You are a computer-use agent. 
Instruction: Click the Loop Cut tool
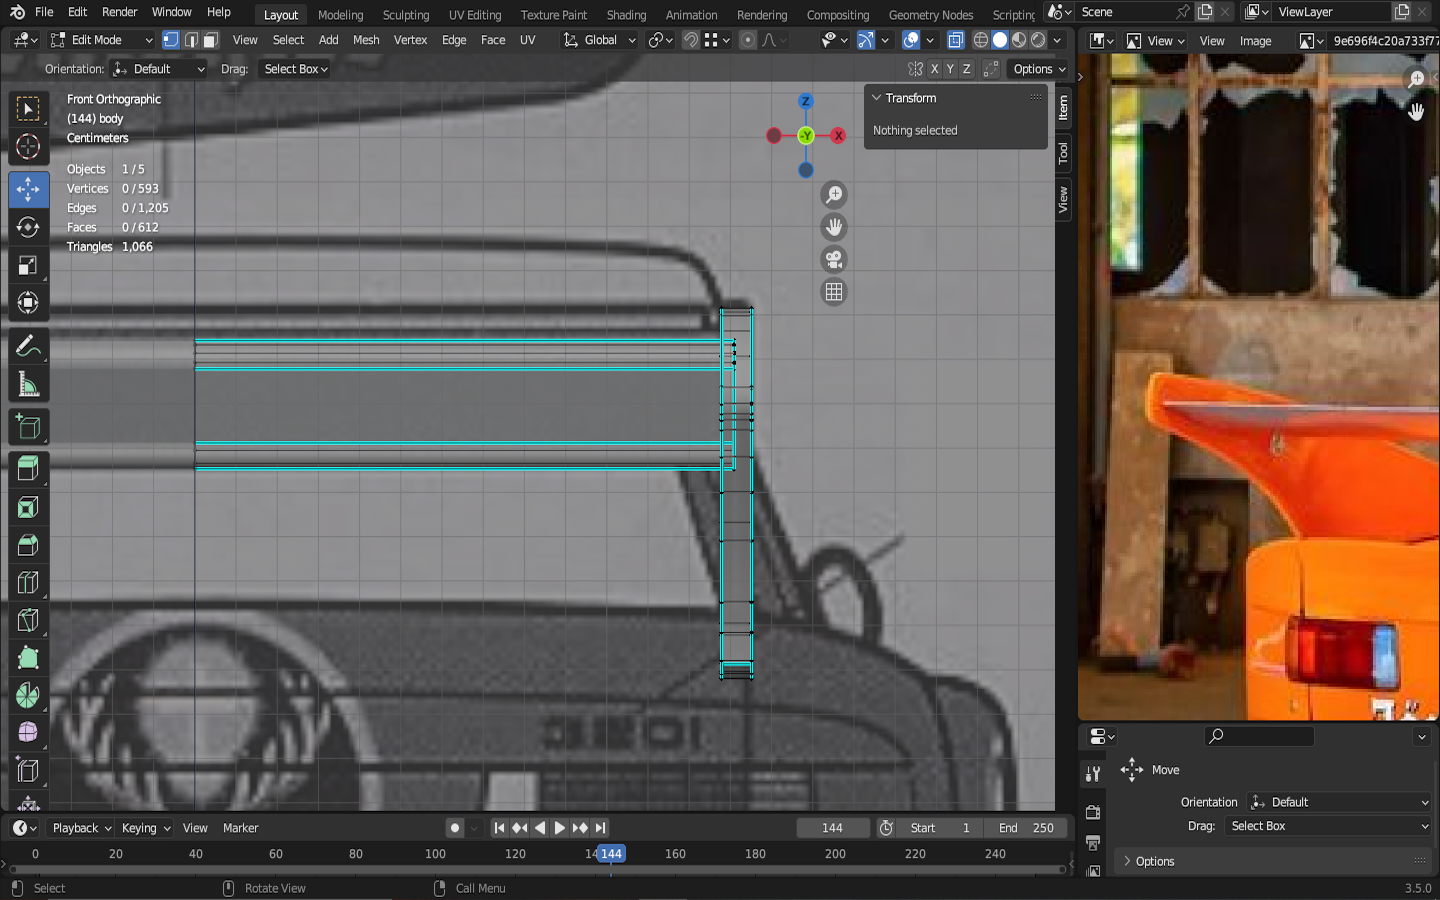click(x=28, y=582)
